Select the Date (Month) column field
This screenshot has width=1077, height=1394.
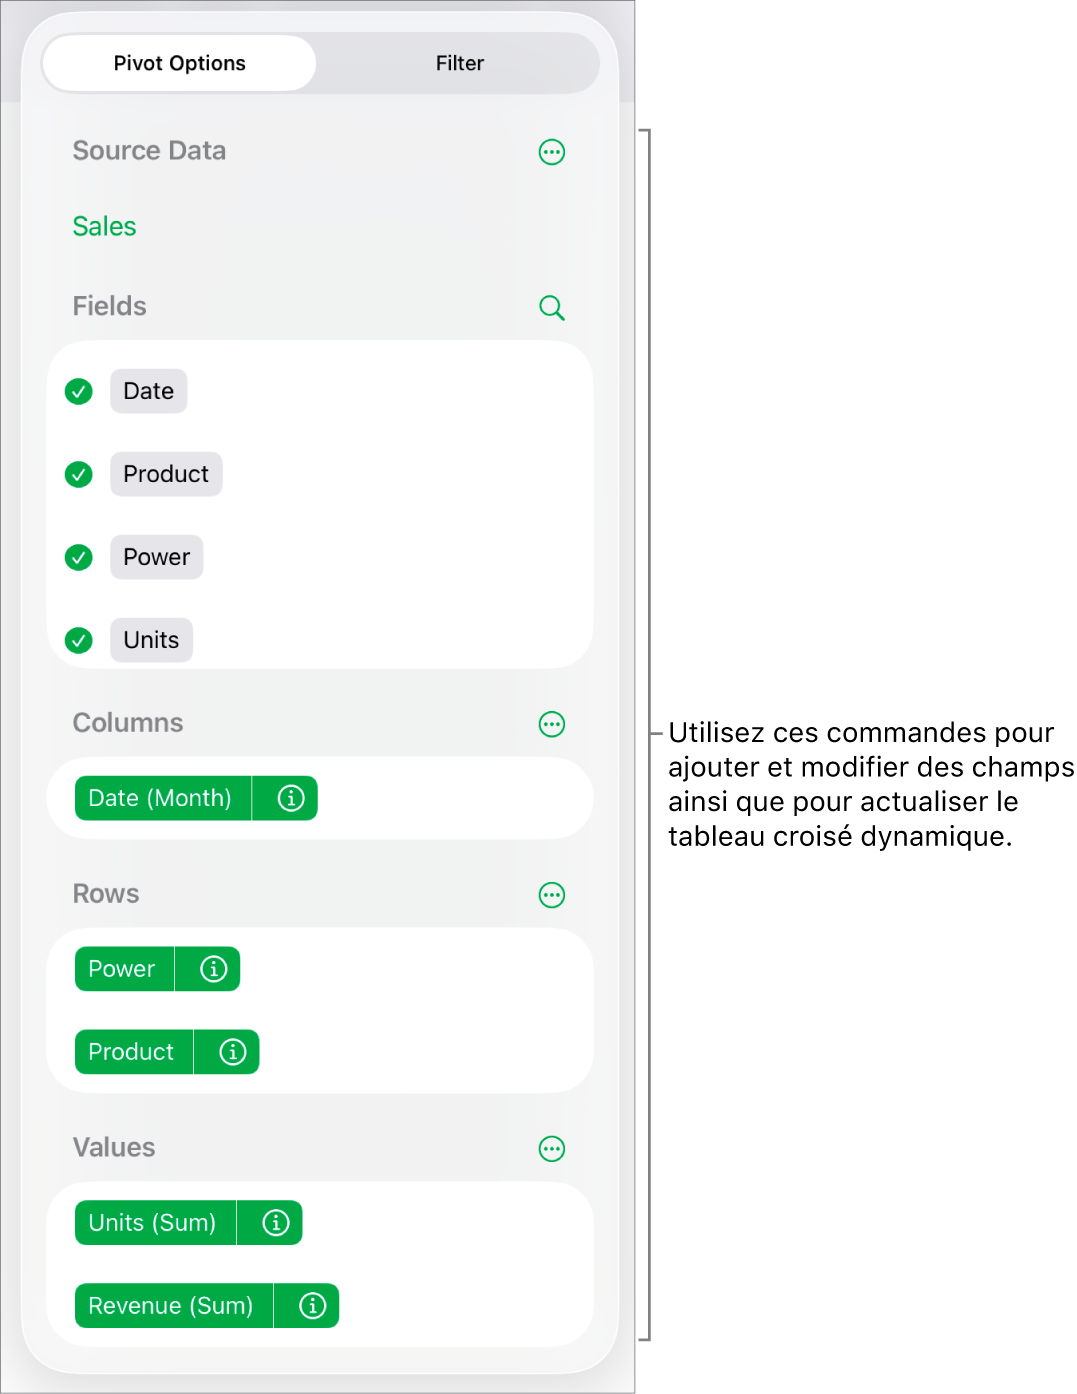pos(160,798)
